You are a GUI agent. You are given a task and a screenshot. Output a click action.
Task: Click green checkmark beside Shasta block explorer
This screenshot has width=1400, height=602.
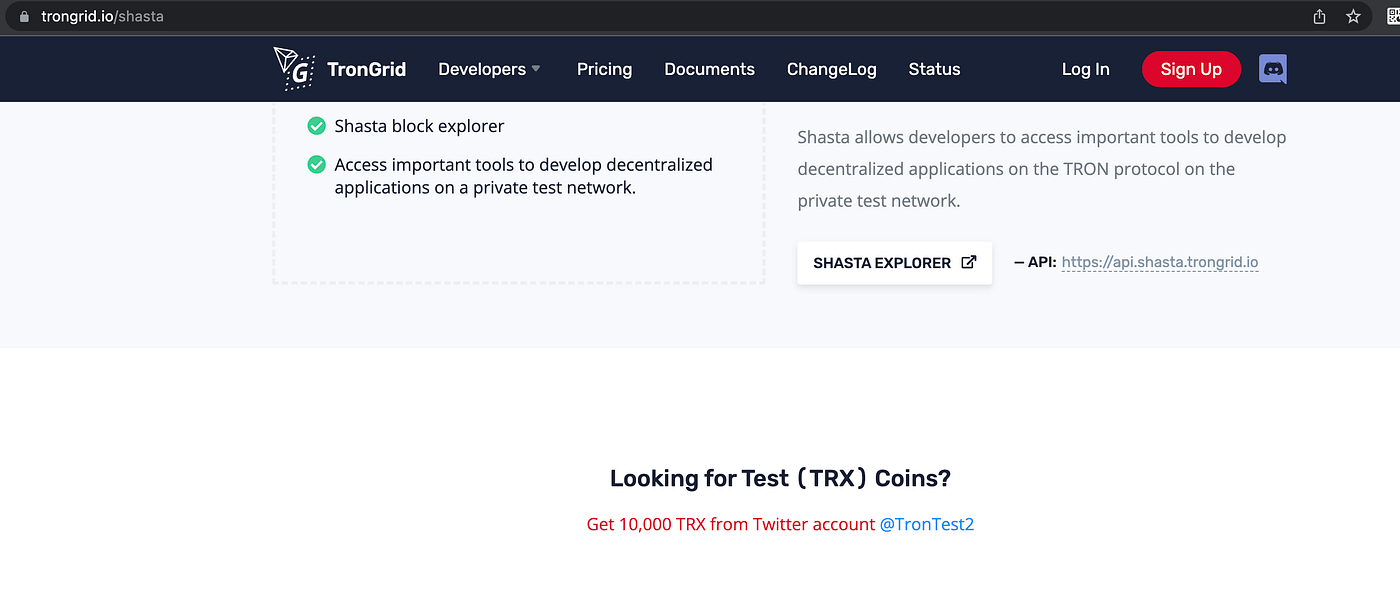[316, 126]
